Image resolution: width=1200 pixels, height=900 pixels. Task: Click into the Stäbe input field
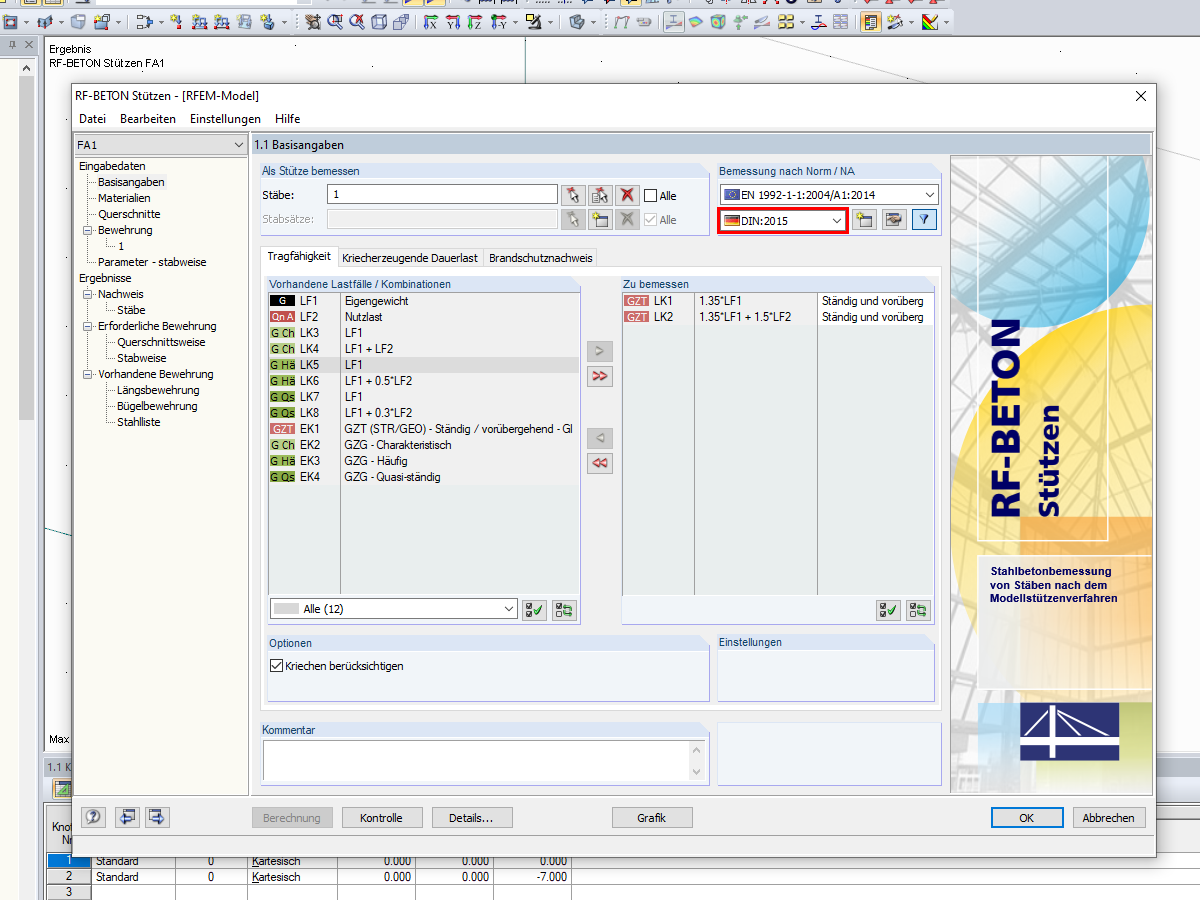[442, 194]
